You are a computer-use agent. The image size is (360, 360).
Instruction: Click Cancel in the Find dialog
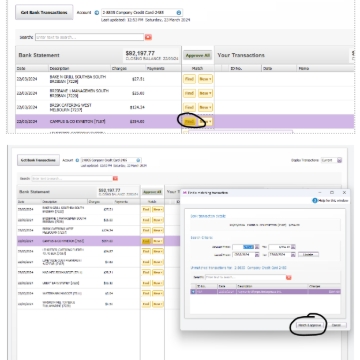pyautogui.click(x=336, y=325)
